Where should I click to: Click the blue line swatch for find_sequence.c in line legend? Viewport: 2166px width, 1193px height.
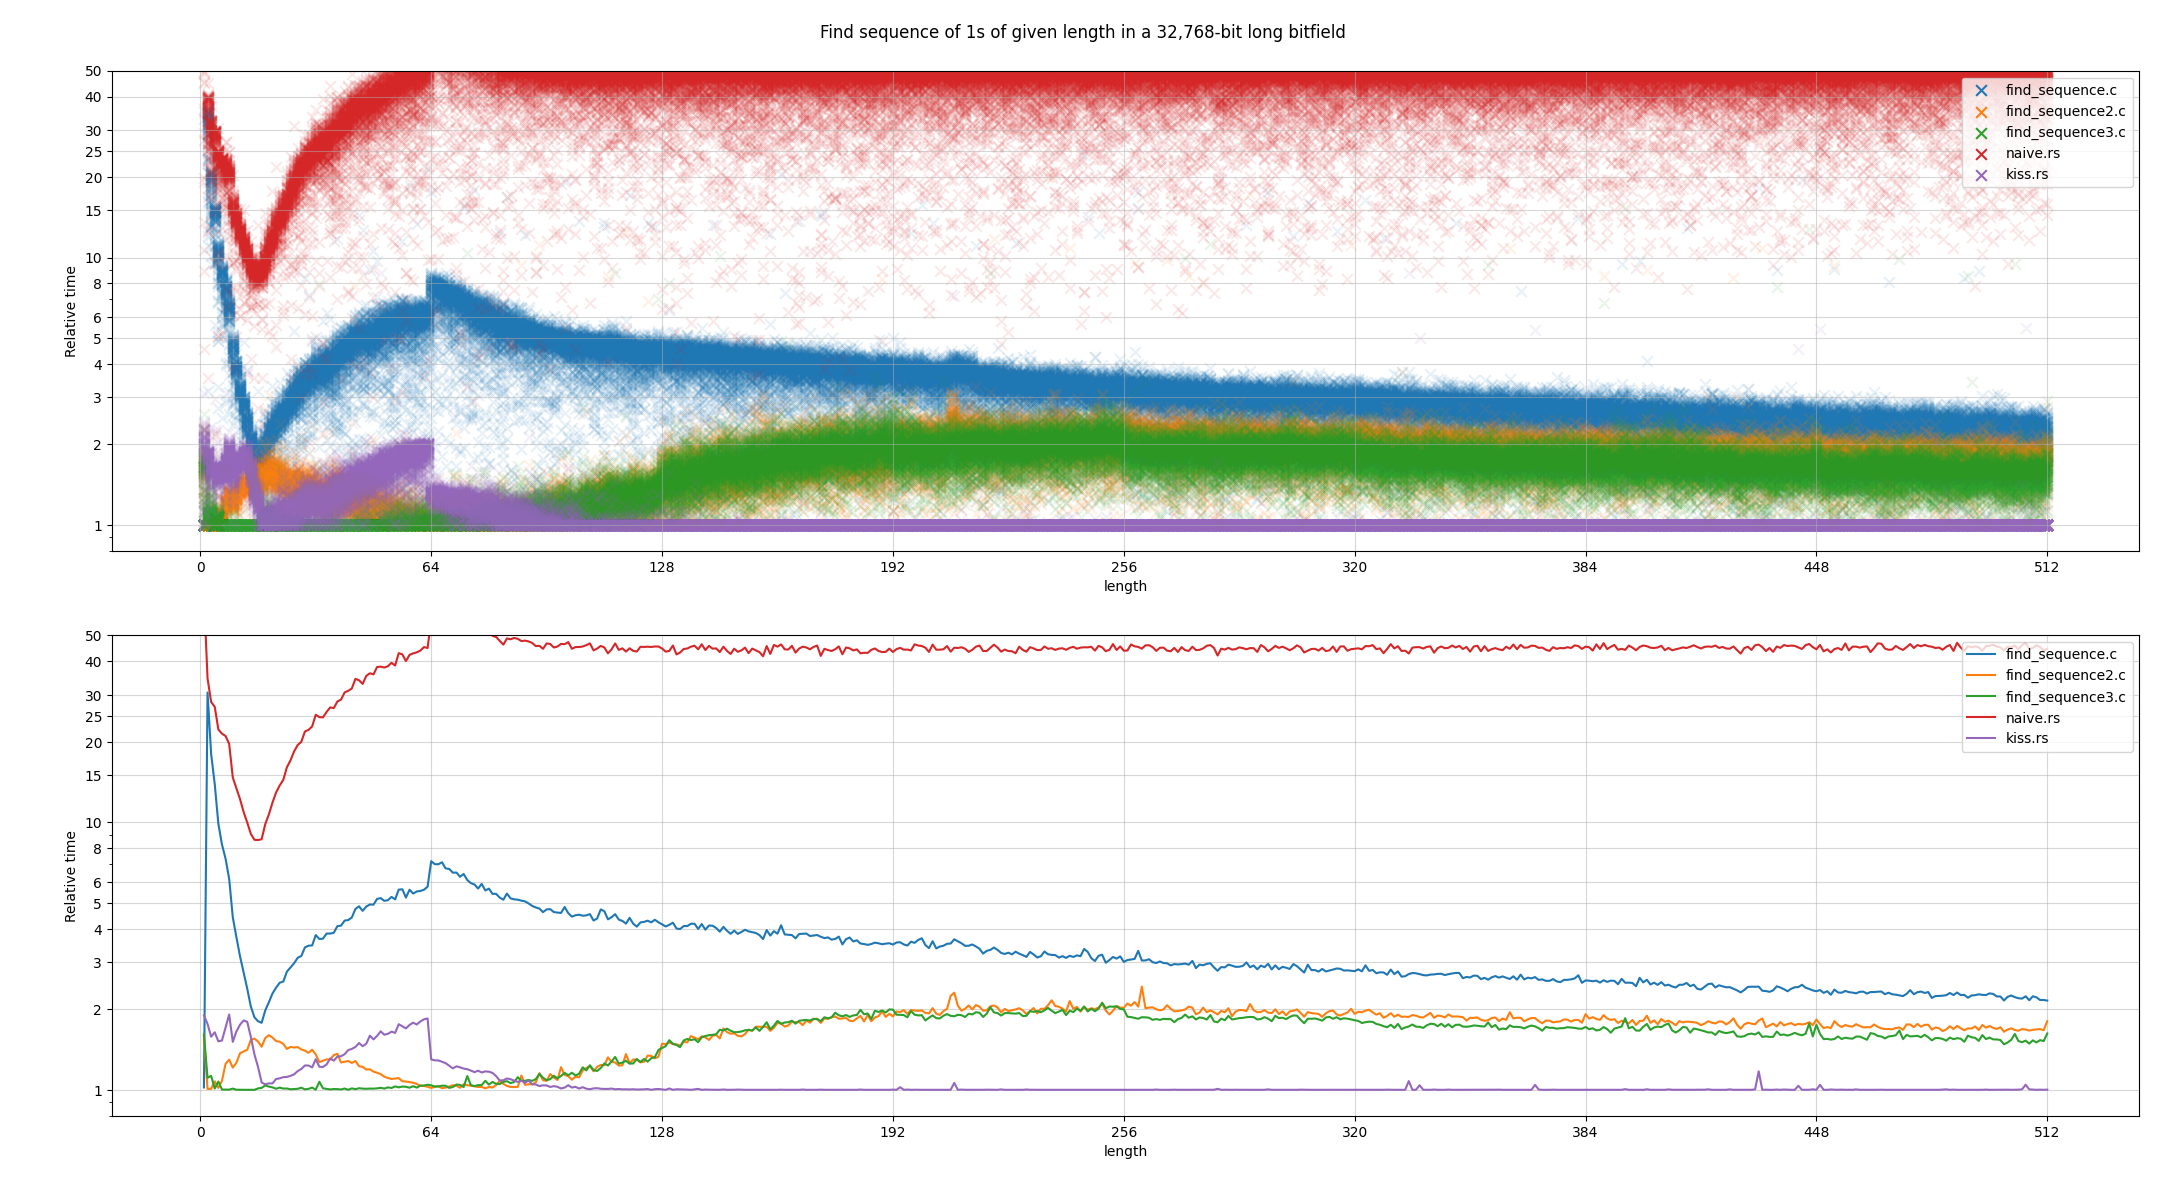(1981, 654)
